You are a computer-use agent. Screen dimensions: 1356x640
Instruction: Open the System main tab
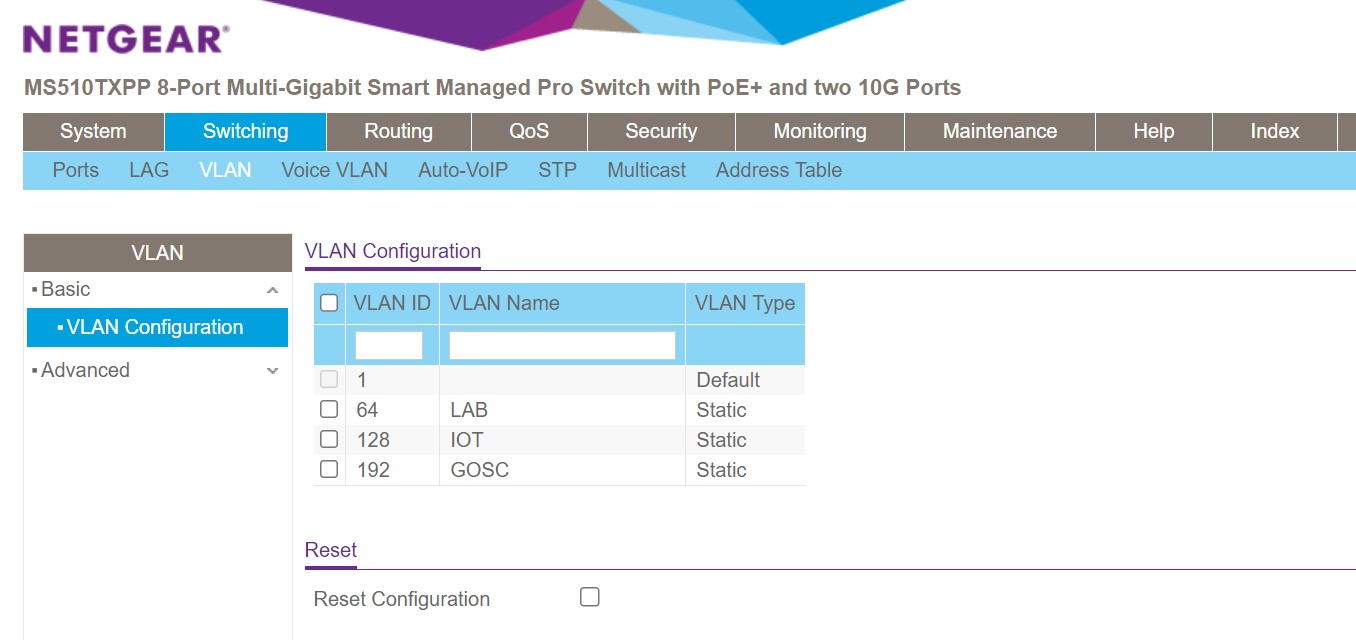[x=93, y=131]
